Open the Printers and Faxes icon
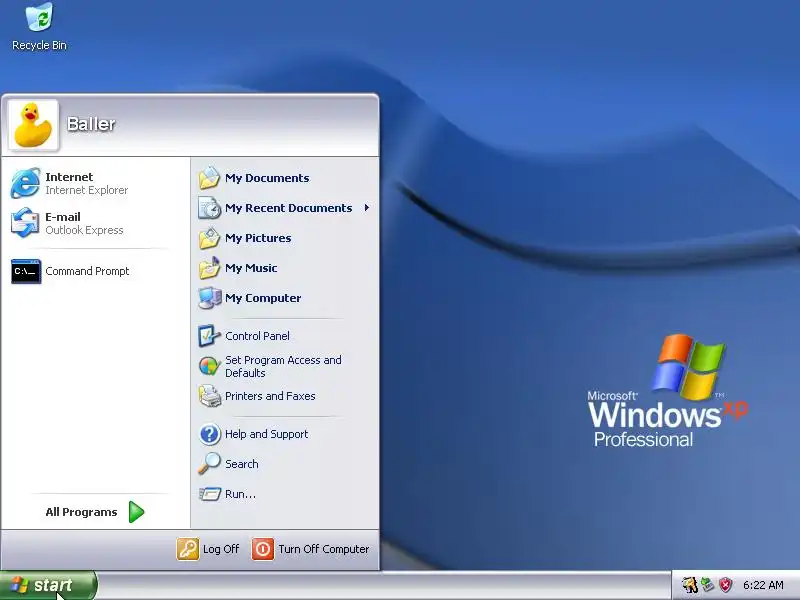Screen dimensions: 800x600 click(x=209, y=396)
